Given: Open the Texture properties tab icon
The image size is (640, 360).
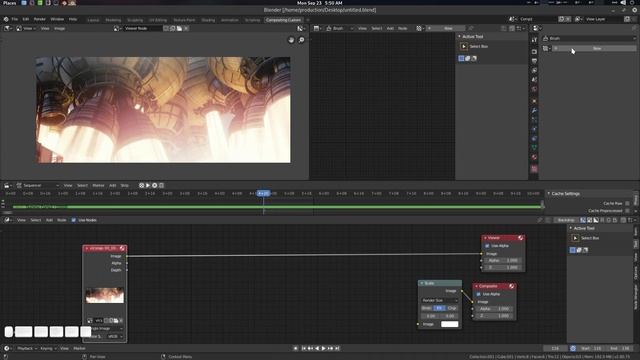Looking at the screenshot, I should tap(534, 169).
